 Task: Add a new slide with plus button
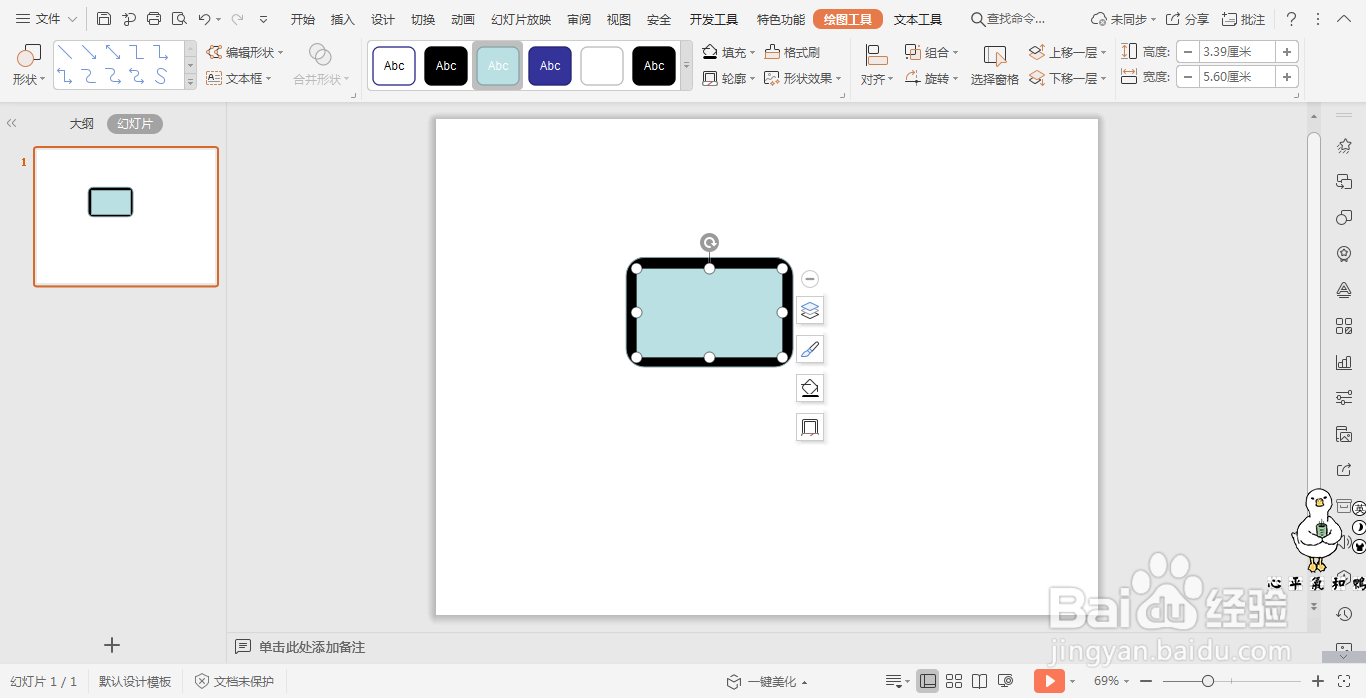coord(112,645)
